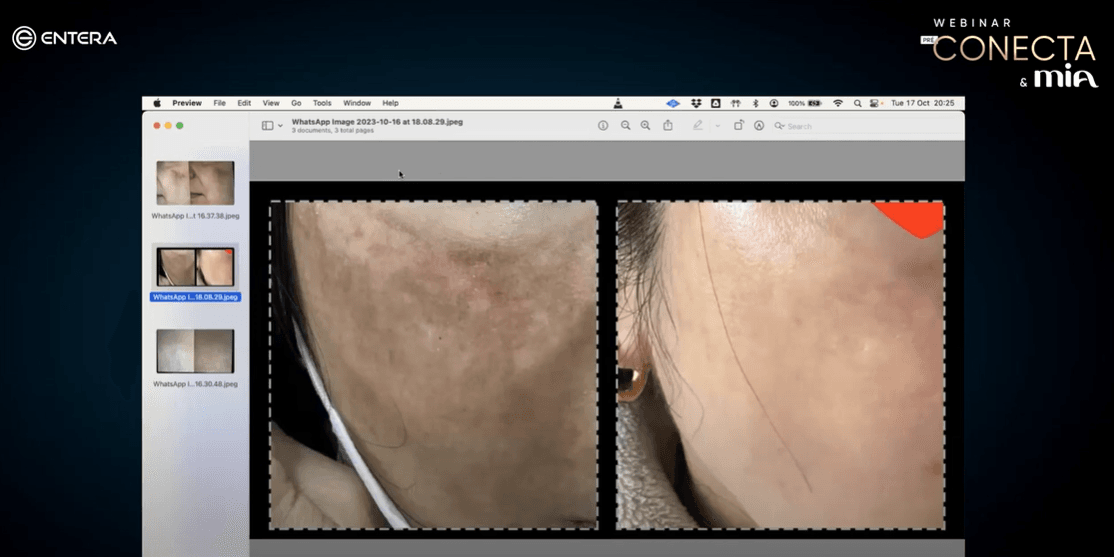Toggle the sidebar view button
1114x557 pixels.
coord(267,126)
